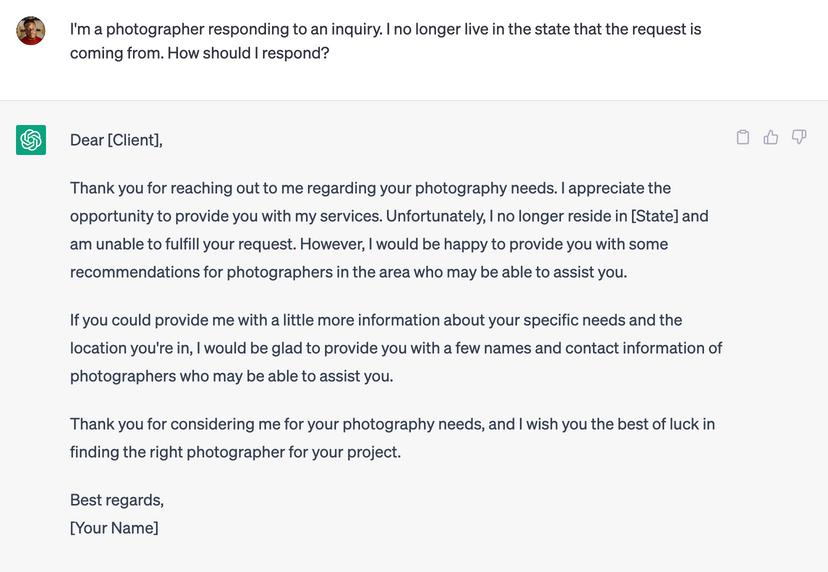Click "How should I respond?" in the prompt
Viewport: 828px width, 572px height.
(248, 53)
